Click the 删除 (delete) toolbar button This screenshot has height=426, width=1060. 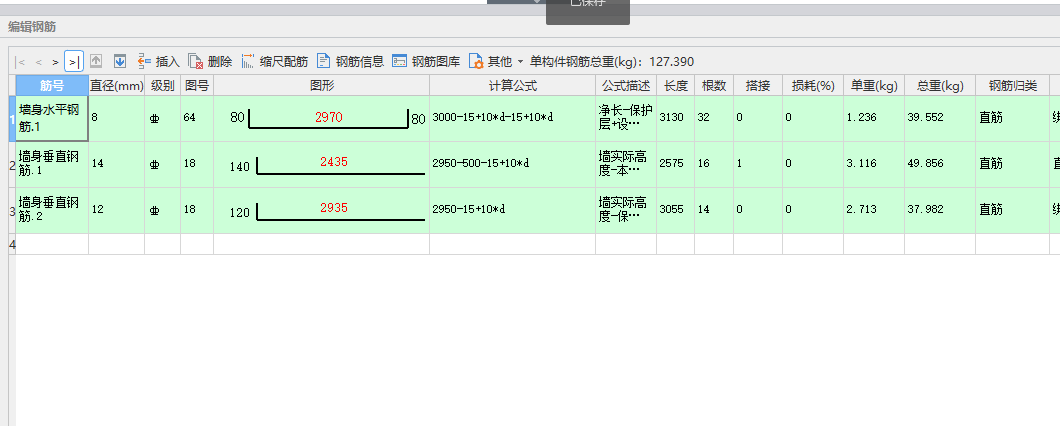pos(210,62)
